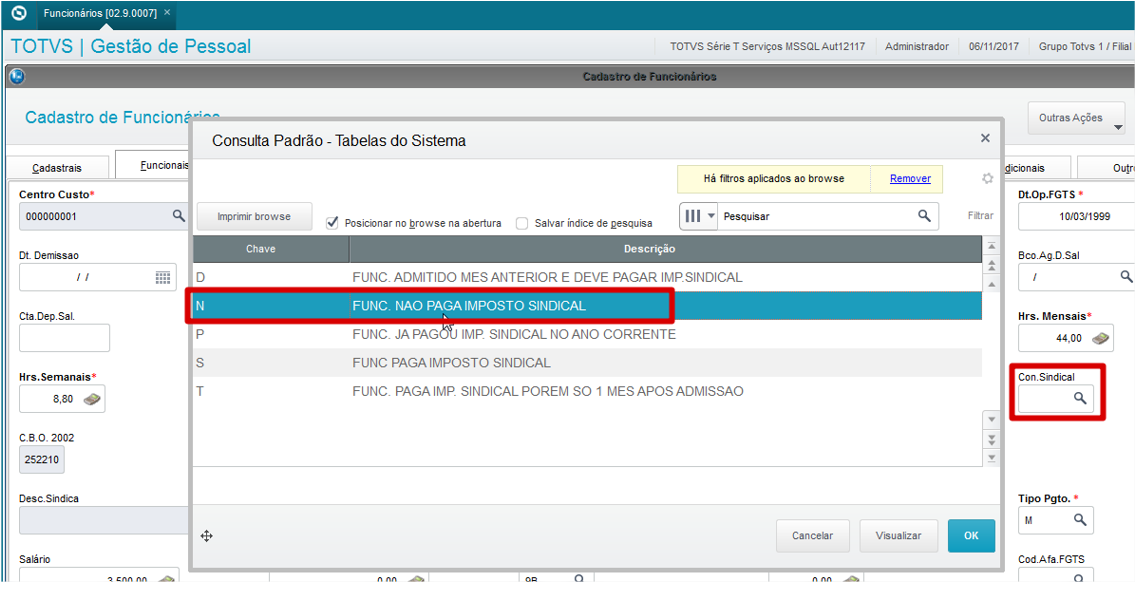This screenshot has height=590, width=1136.
Task: Page up in the browse list
Action: pos(992,265)
